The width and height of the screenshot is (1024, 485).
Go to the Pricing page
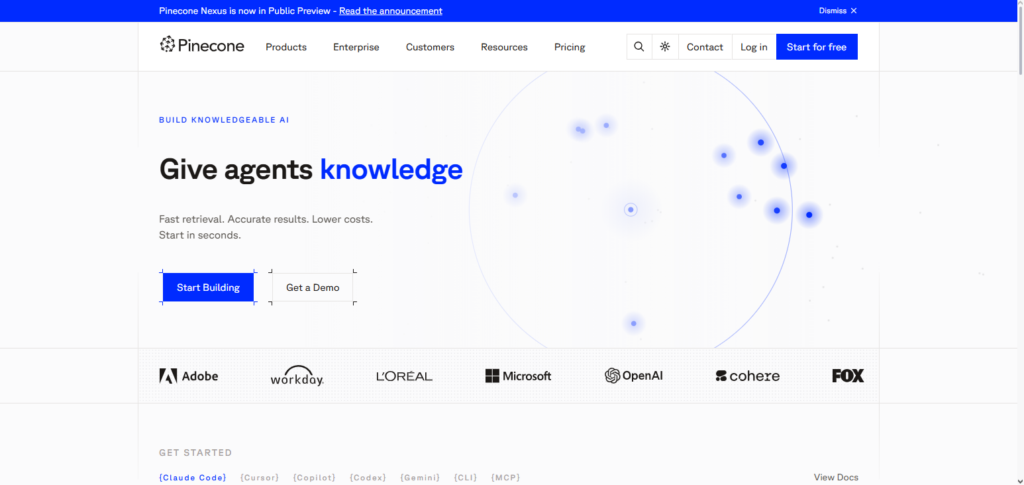569,47
